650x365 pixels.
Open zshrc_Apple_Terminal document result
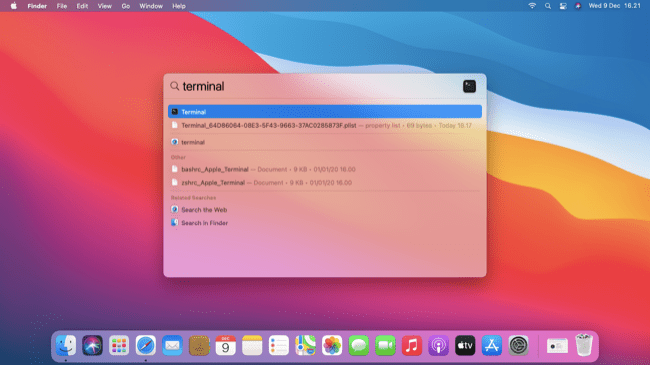point(325,182)
